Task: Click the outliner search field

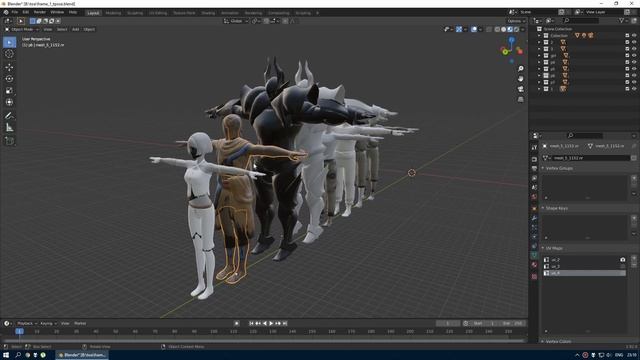Action: coord(580,20)
